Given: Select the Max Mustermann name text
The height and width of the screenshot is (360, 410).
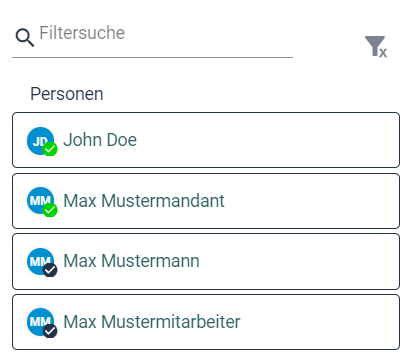Looking at the screenshot, I should (x=131, y=261).
